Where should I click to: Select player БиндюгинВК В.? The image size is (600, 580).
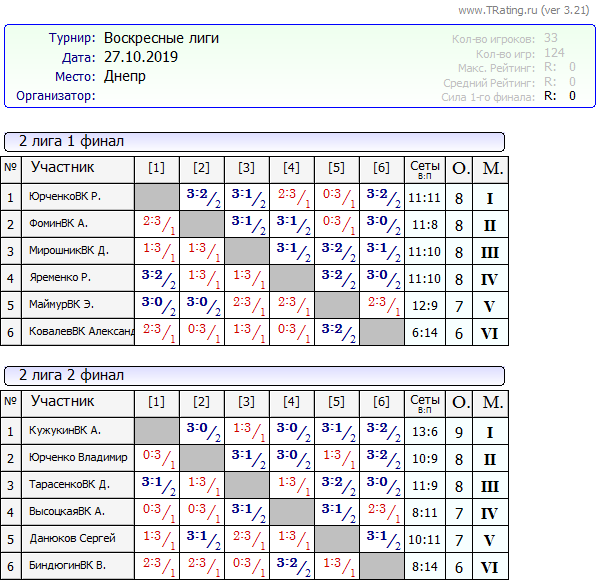coord(67,566)
